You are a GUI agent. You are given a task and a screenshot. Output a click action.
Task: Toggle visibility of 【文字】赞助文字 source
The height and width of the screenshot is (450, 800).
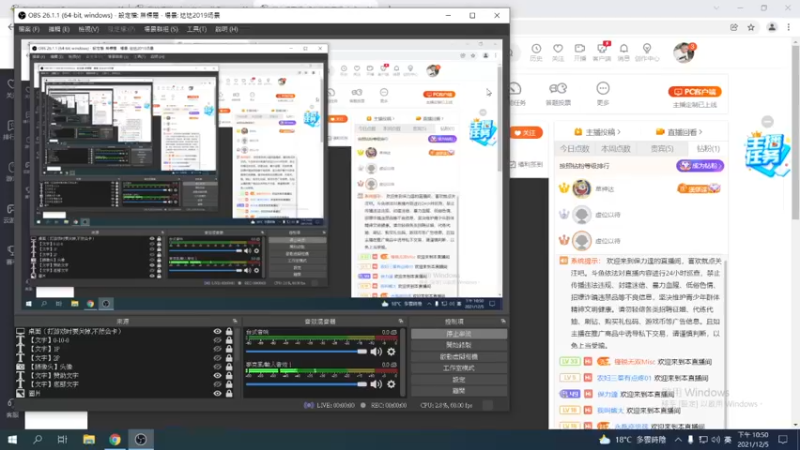click(217, 376)
